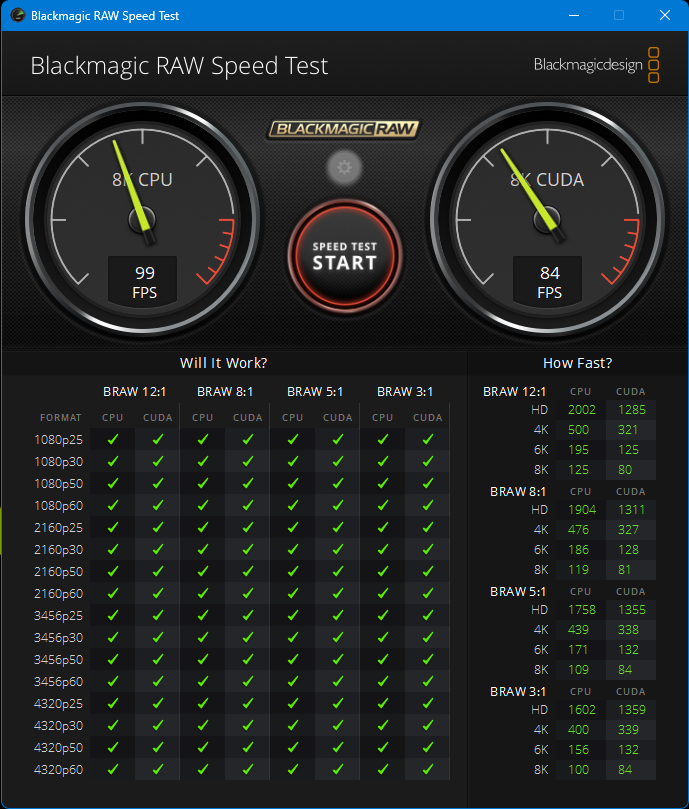Image resolution: width=689 pixels, height=809 pixels.
Task: Click the 2002 HD CPU value under BRAW 12:1
Action: pos(582,410)
